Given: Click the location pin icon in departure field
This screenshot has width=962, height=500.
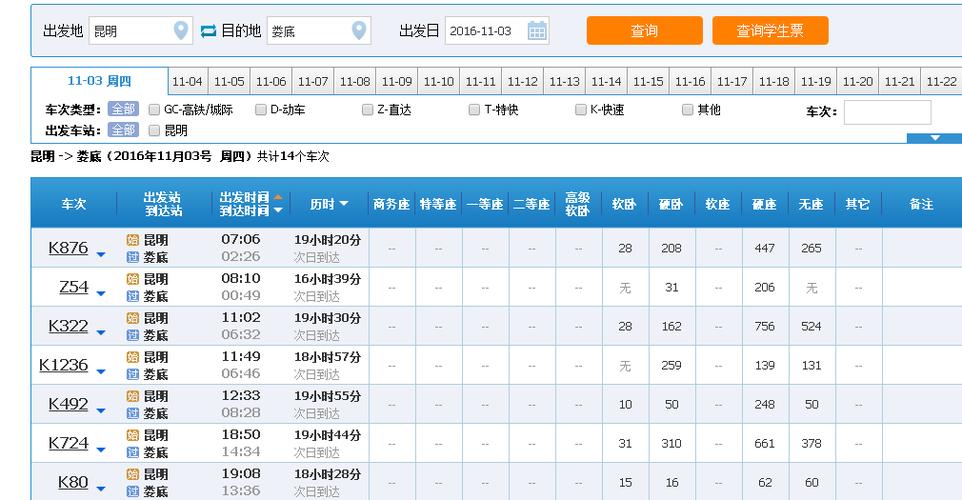Looking at the screenshot, I should (181, 31).
